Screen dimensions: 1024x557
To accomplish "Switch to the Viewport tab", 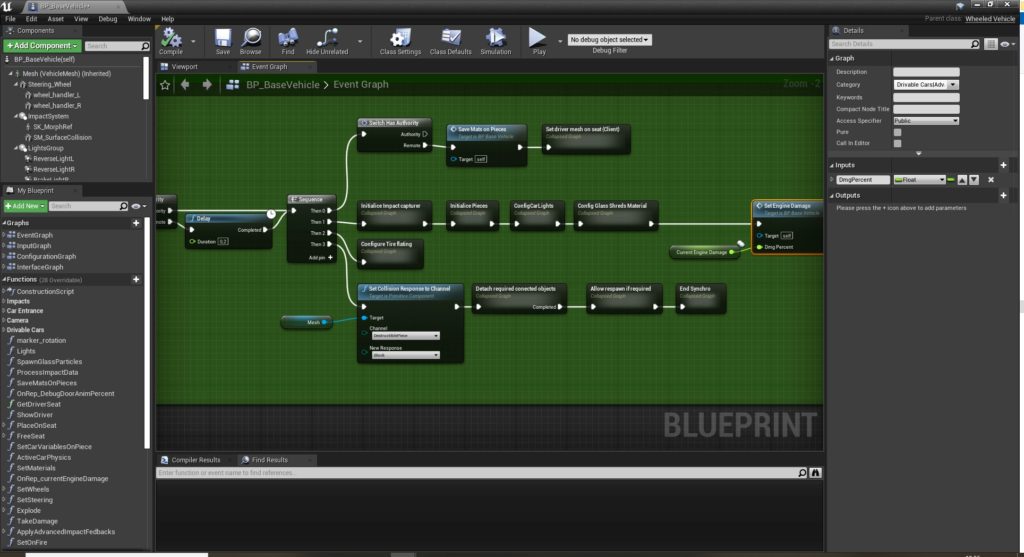I will 184,67.
